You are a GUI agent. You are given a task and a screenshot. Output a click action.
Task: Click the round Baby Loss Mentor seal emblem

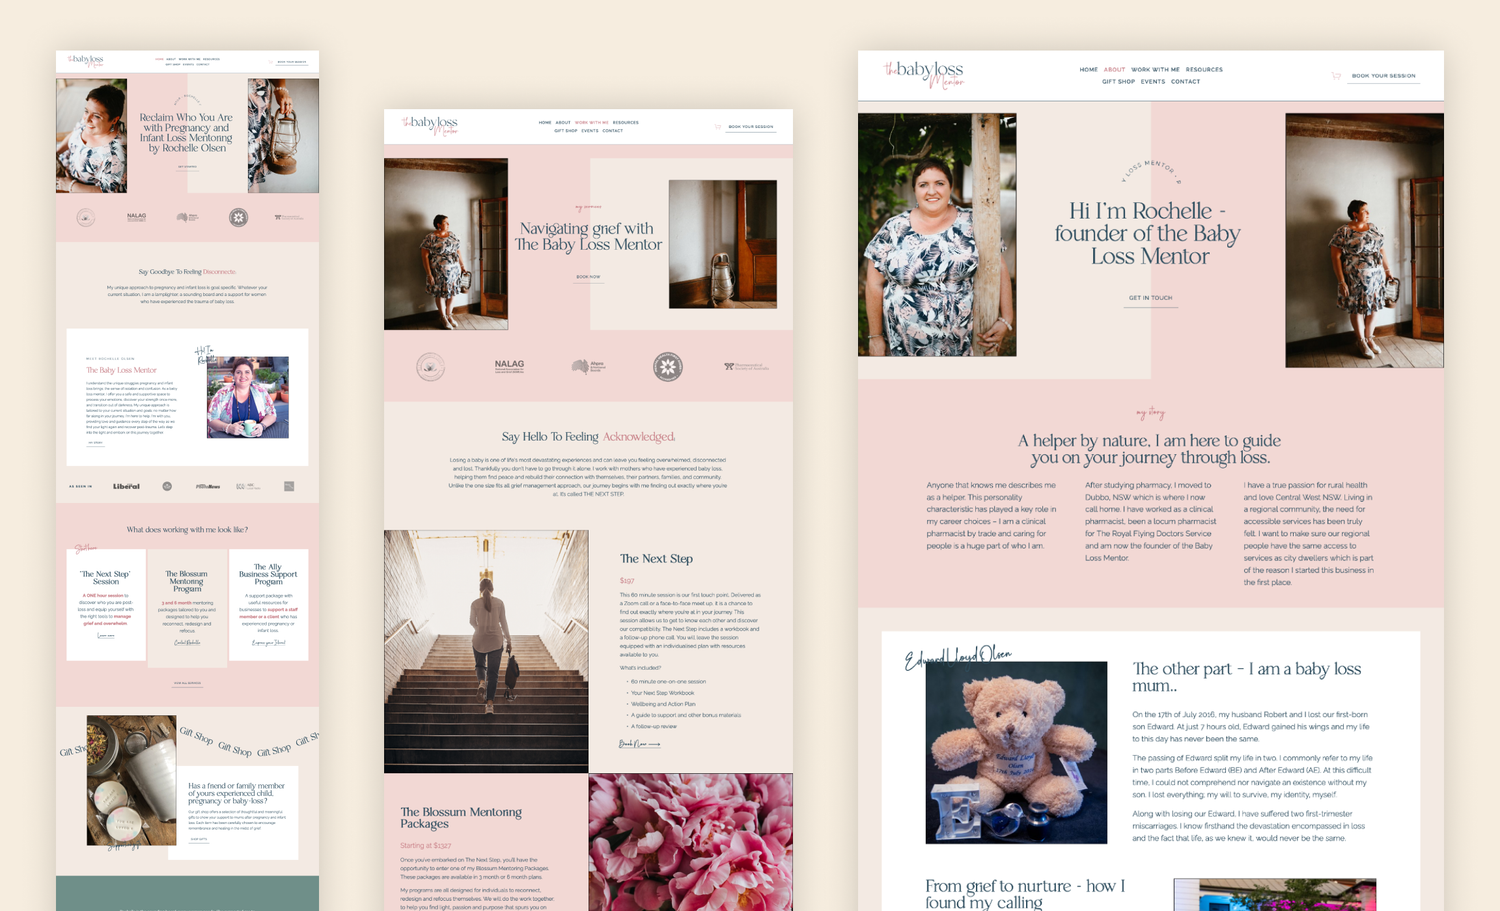[x=430, y=366]
